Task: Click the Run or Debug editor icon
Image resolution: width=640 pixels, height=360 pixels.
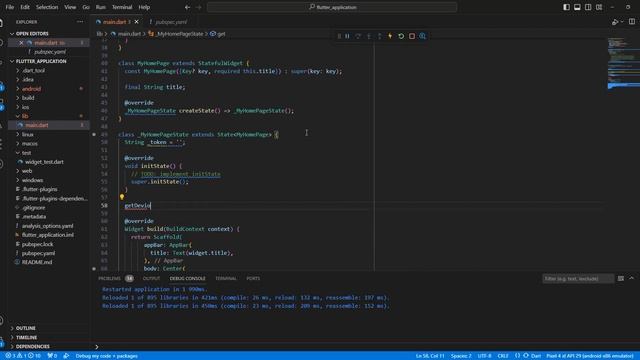Action: coord(615,22)
